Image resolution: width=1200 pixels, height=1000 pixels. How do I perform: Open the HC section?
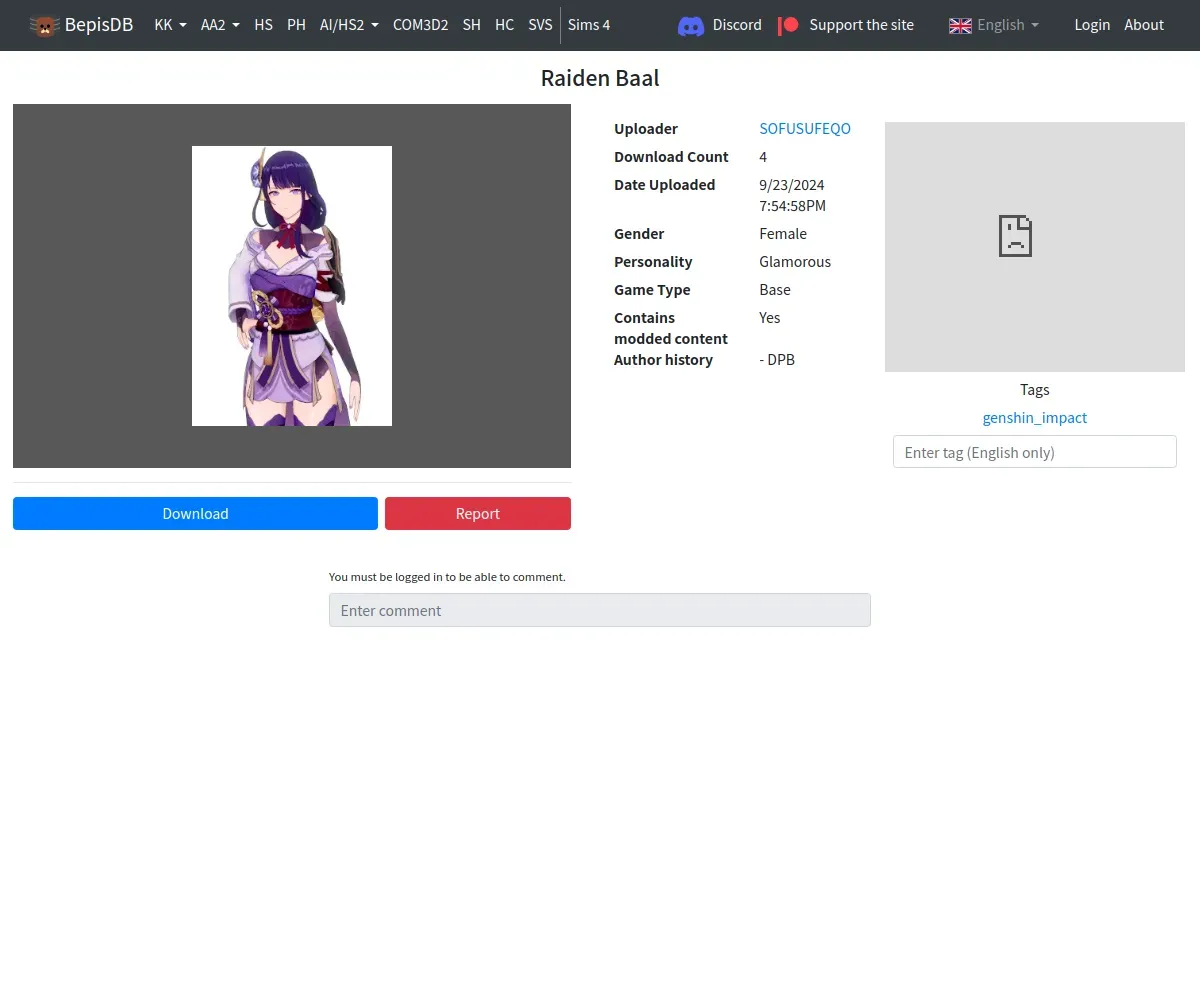[x=505, y=25]
